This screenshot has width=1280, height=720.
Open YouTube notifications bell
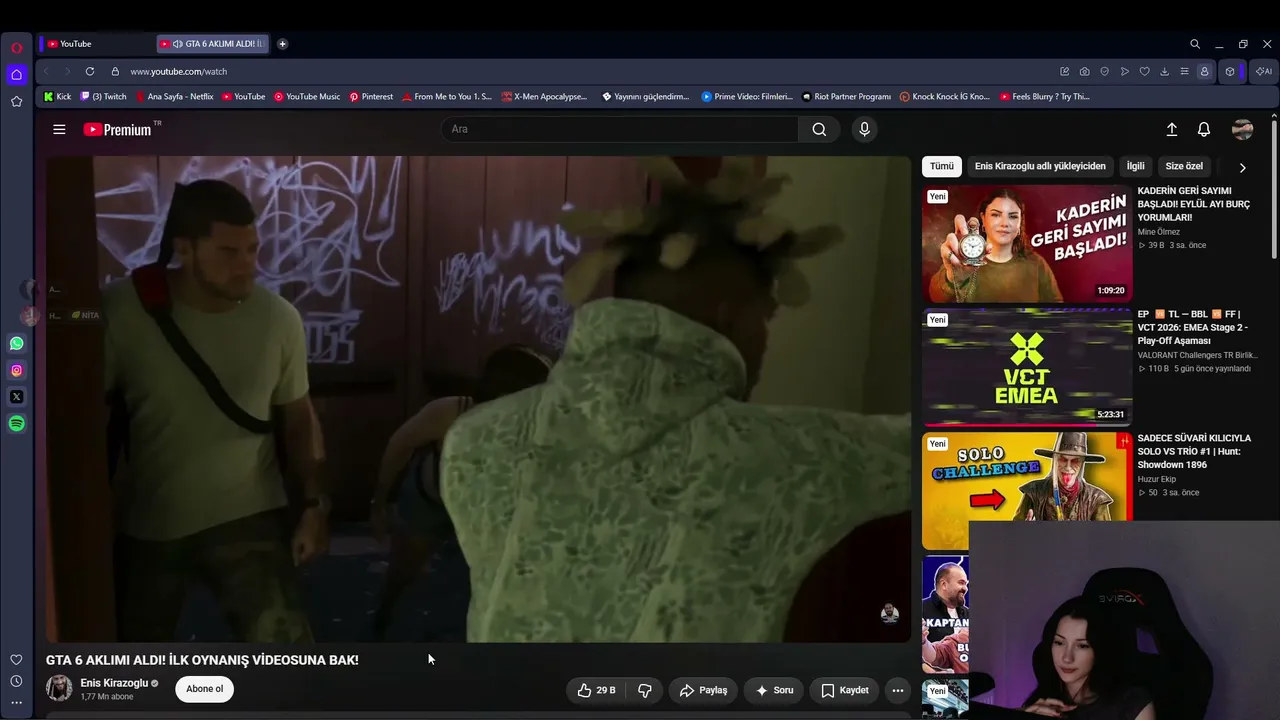coord(1204,129)
